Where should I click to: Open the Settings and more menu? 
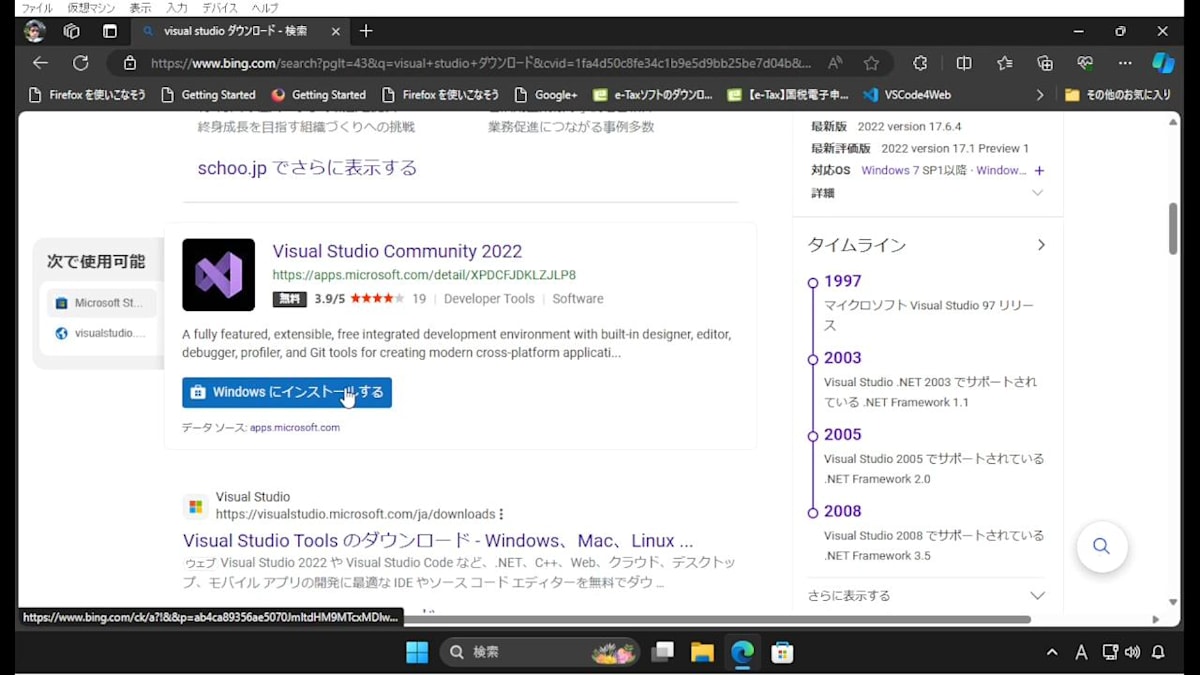[1124, 63]
